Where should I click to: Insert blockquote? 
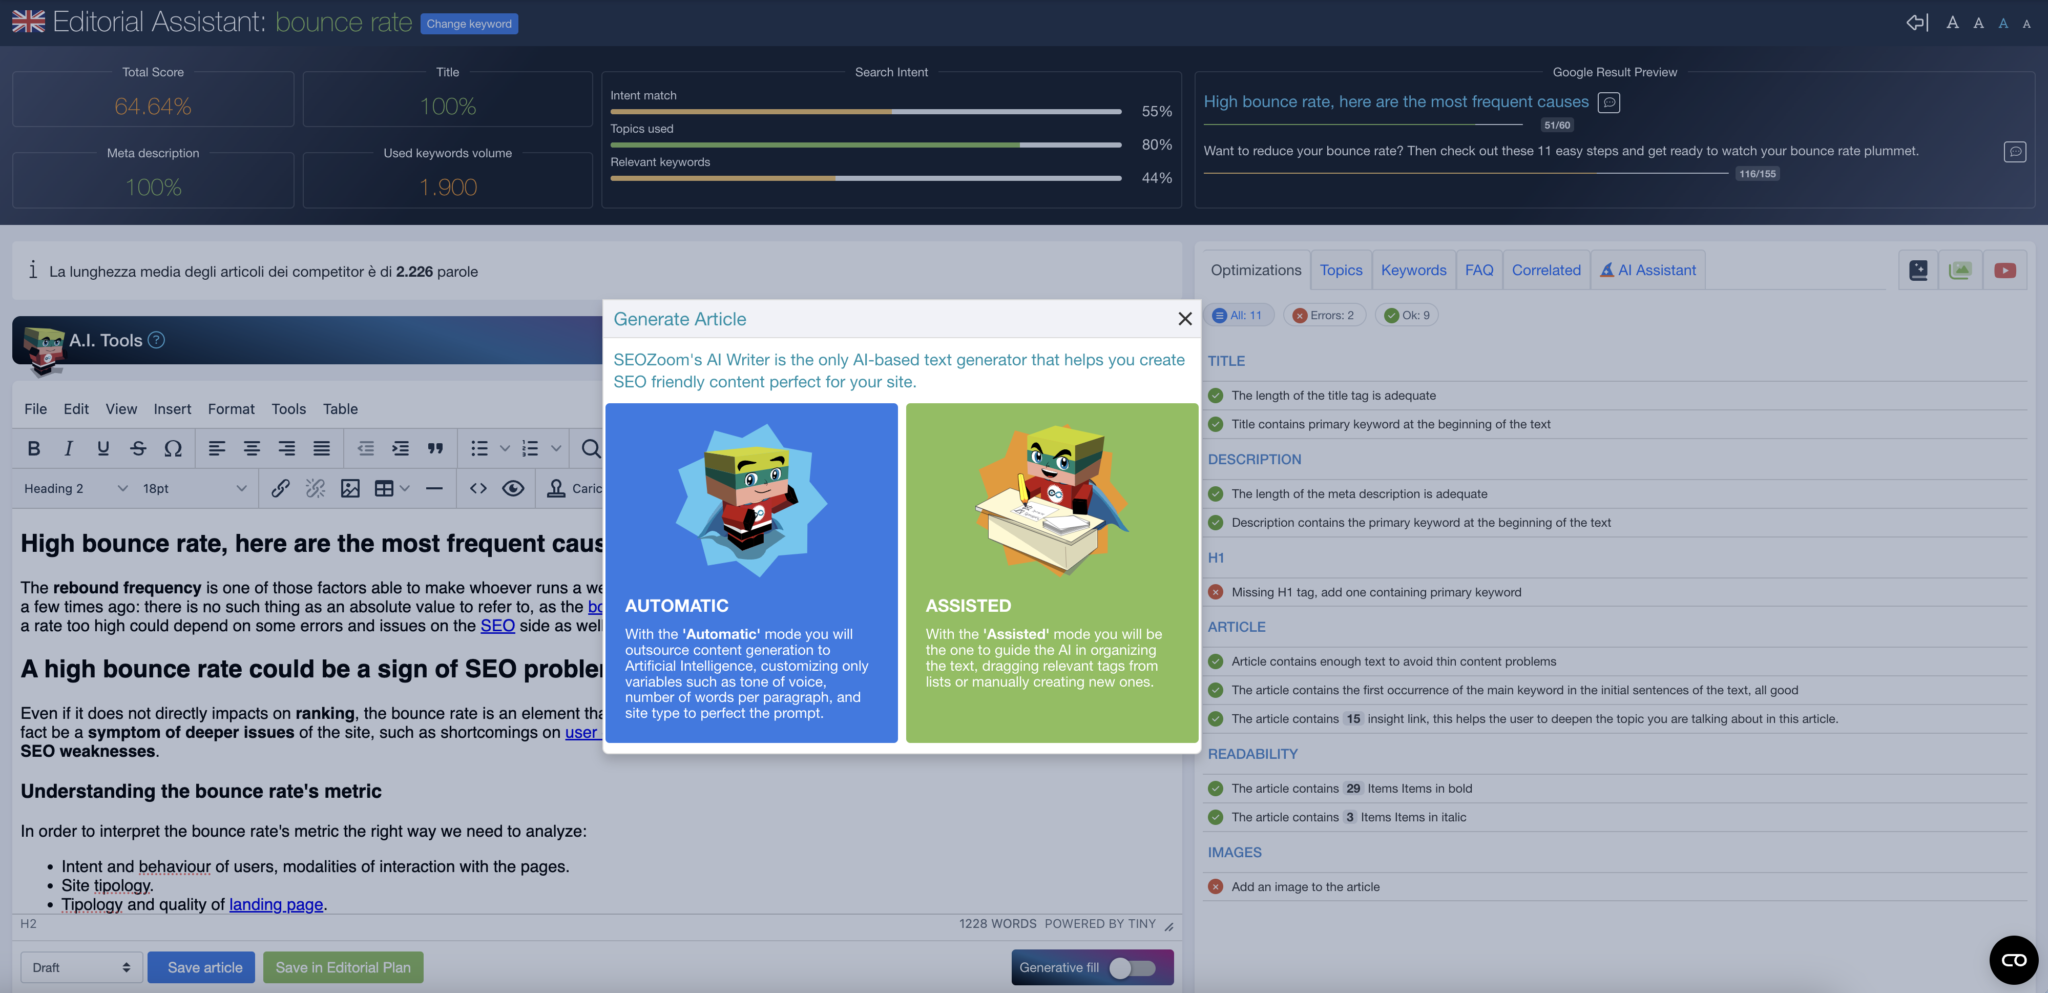click(435, 448)
